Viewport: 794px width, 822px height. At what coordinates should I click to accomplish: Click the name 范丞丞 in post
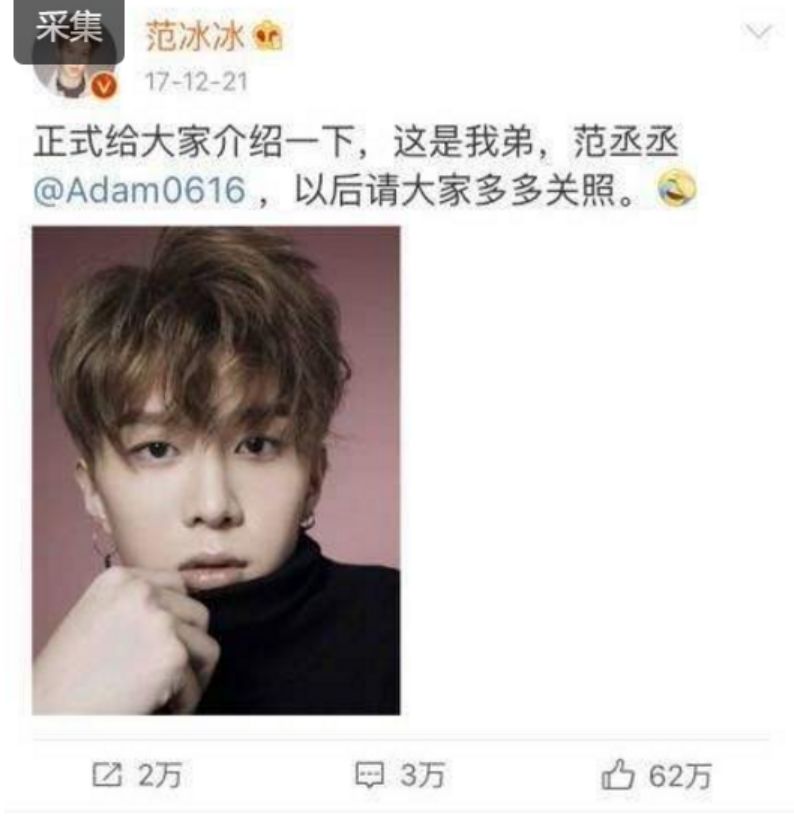pyautogui.click(x=626, y=142)
